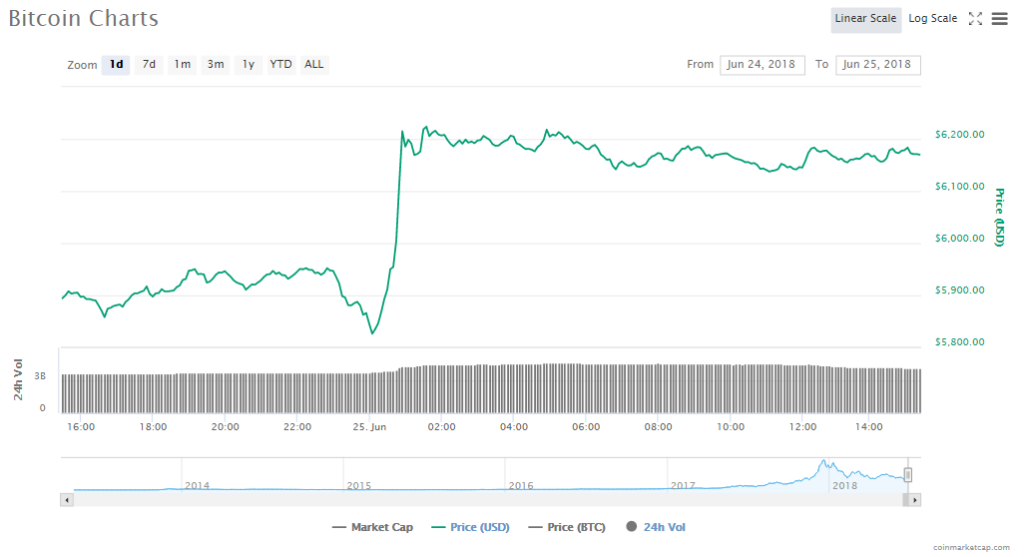Select the 7d zoom range
The image size is (1024, 557).
[149, 64]
